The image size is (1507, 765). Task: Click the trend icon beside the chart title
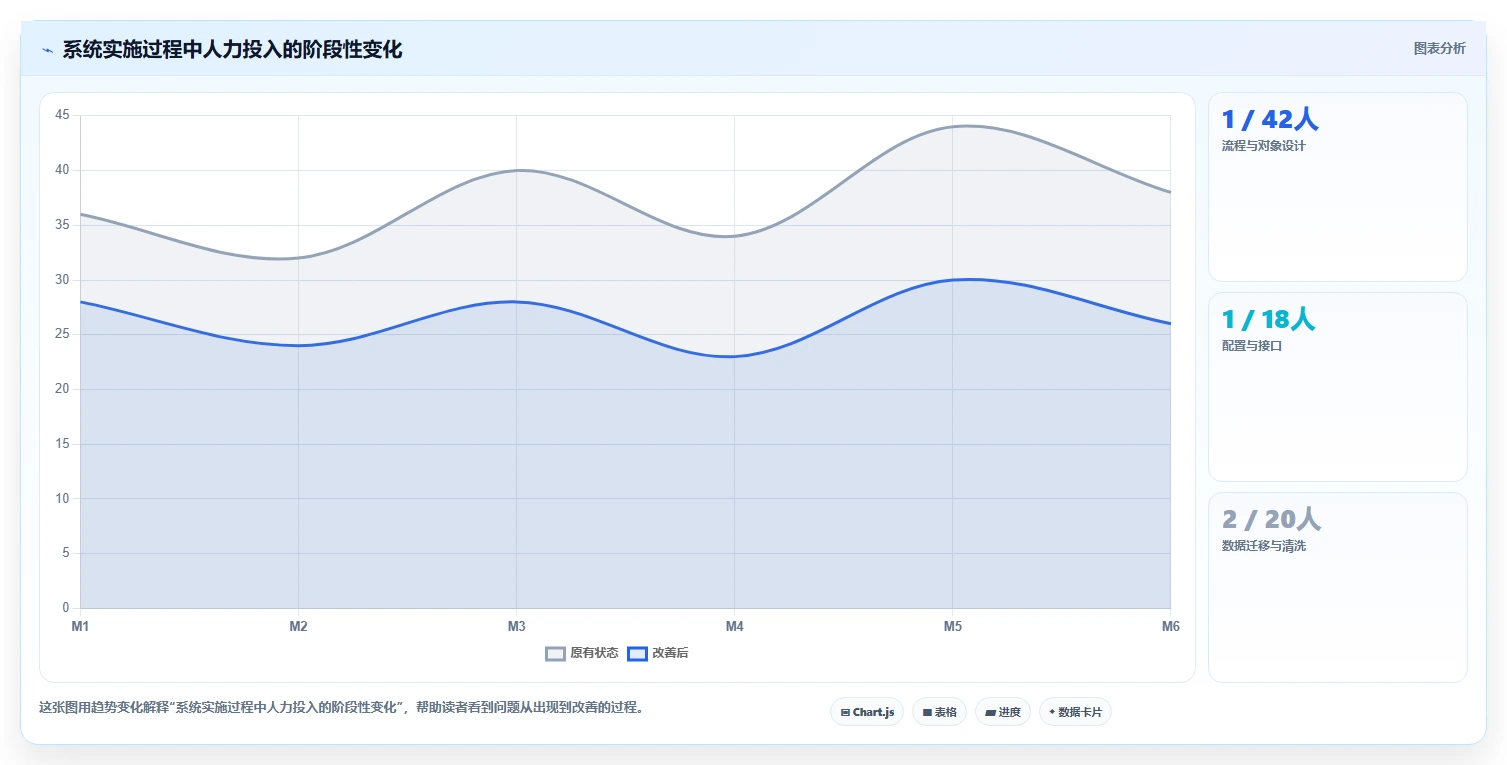click(47, 50)
